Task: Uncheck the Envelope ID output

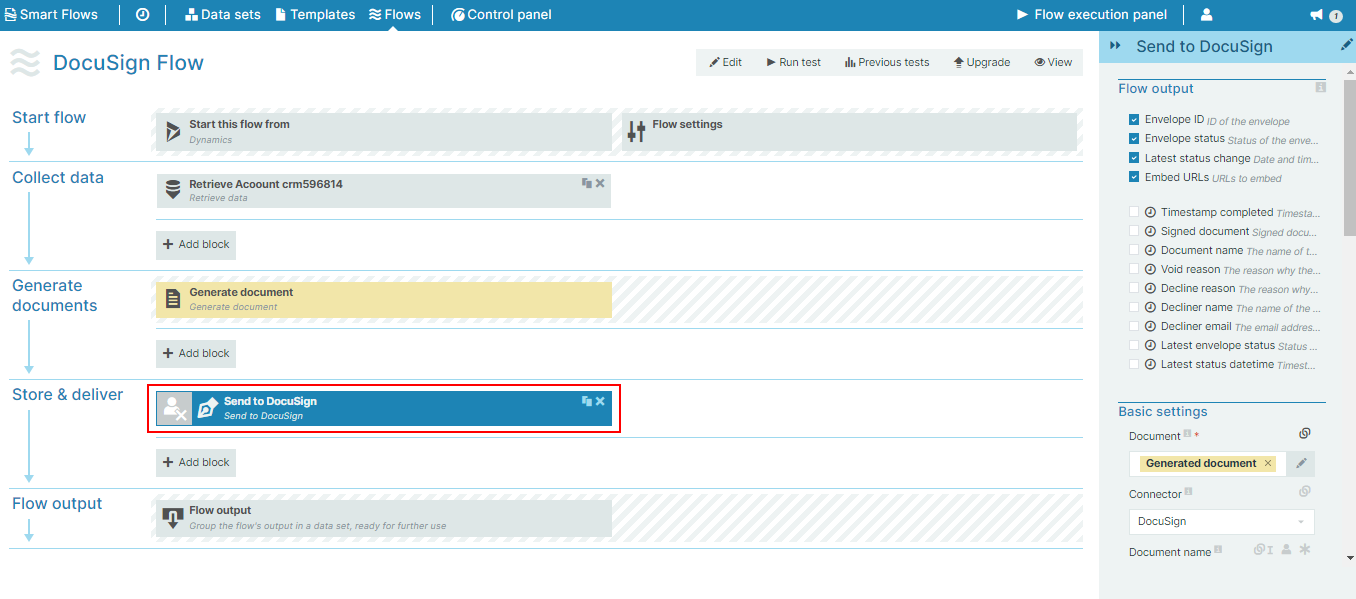Action: (x=1134, y=119)
